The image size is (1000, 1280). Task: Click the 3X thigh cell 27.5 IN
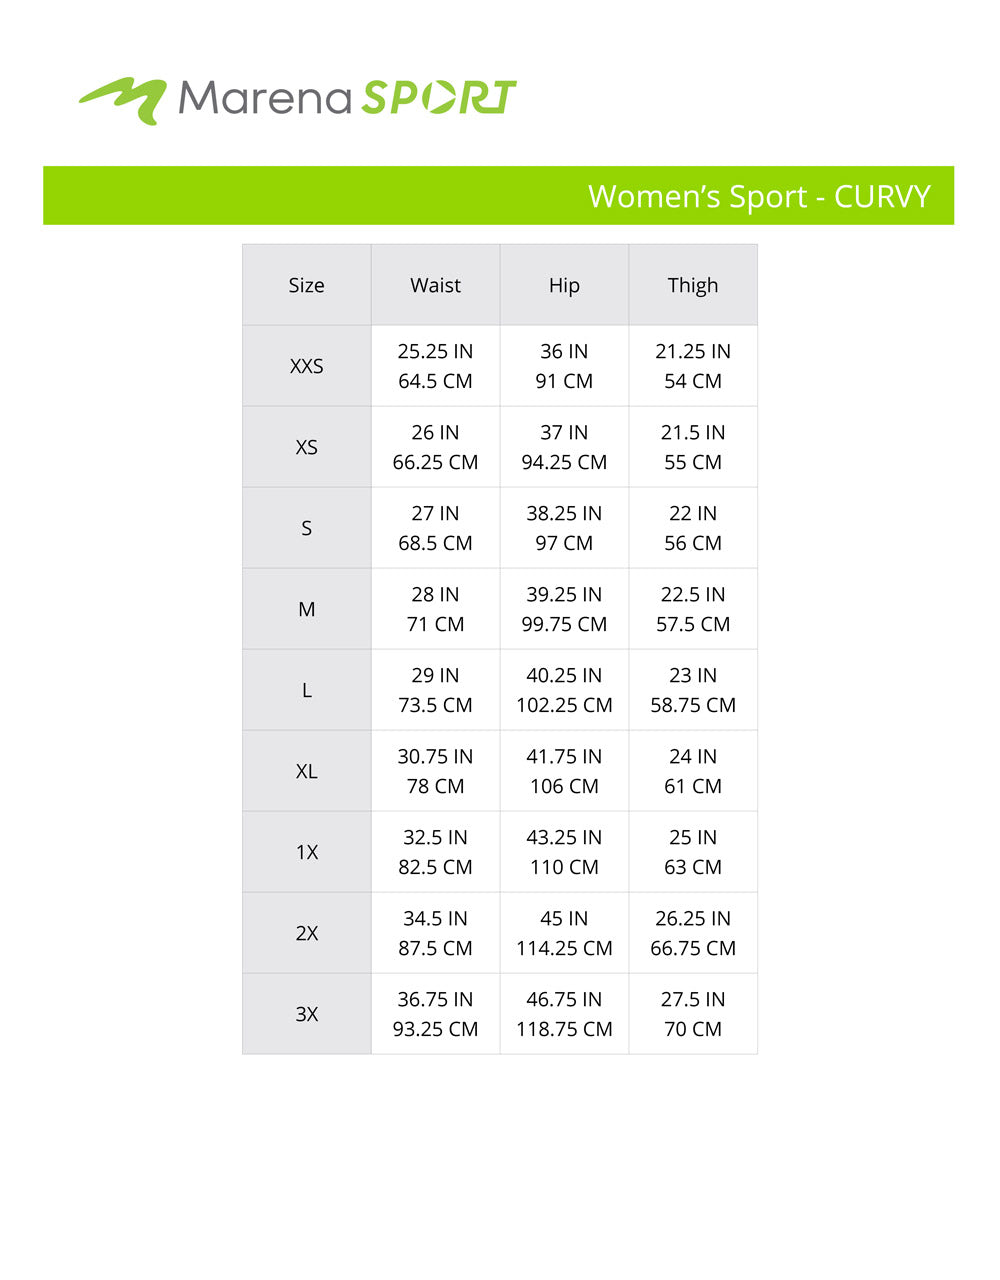693,1000
